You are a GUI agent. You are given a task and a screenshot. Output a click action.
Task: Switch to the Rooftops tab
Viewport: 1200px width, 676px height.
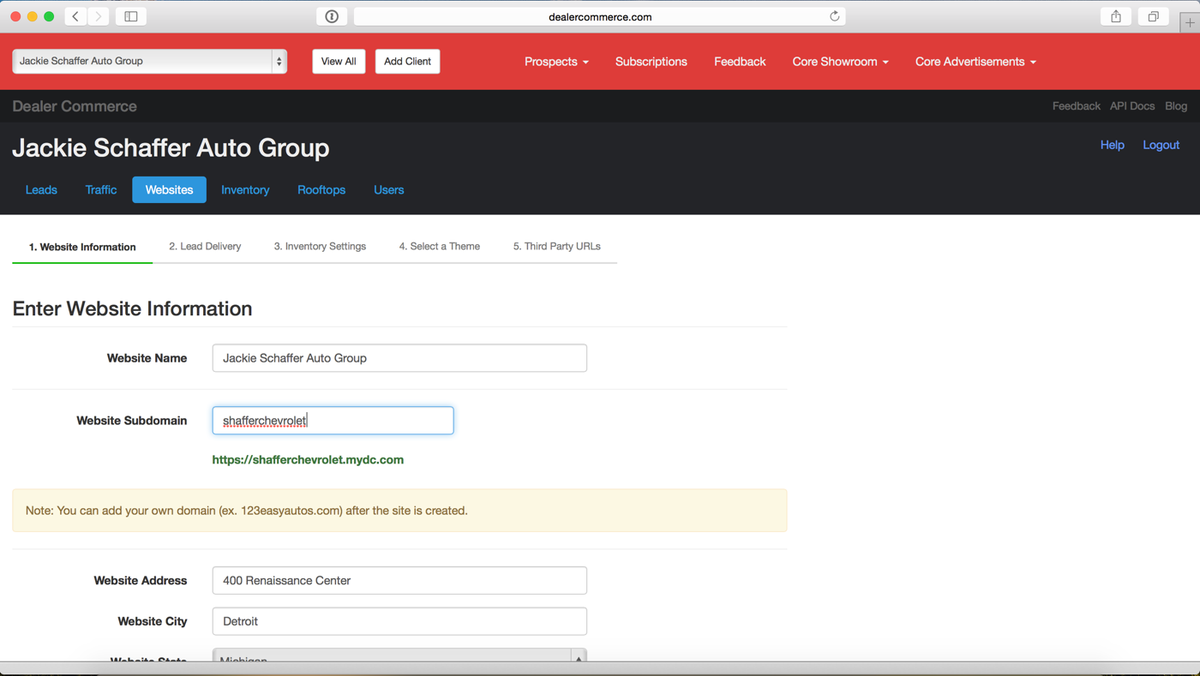click(321, 190)
